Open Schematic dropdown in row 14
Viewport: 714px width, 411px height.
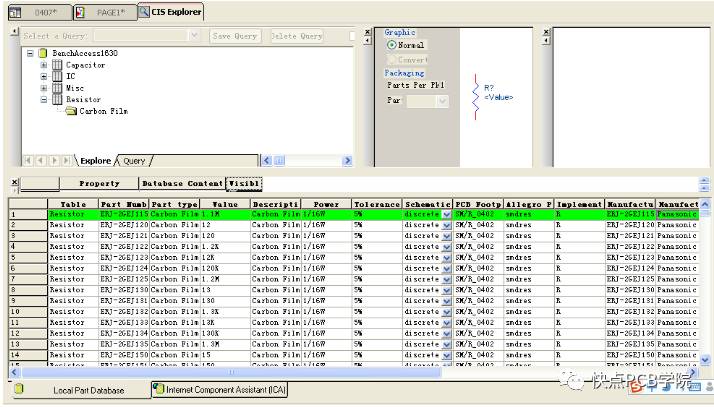[446, 355]
